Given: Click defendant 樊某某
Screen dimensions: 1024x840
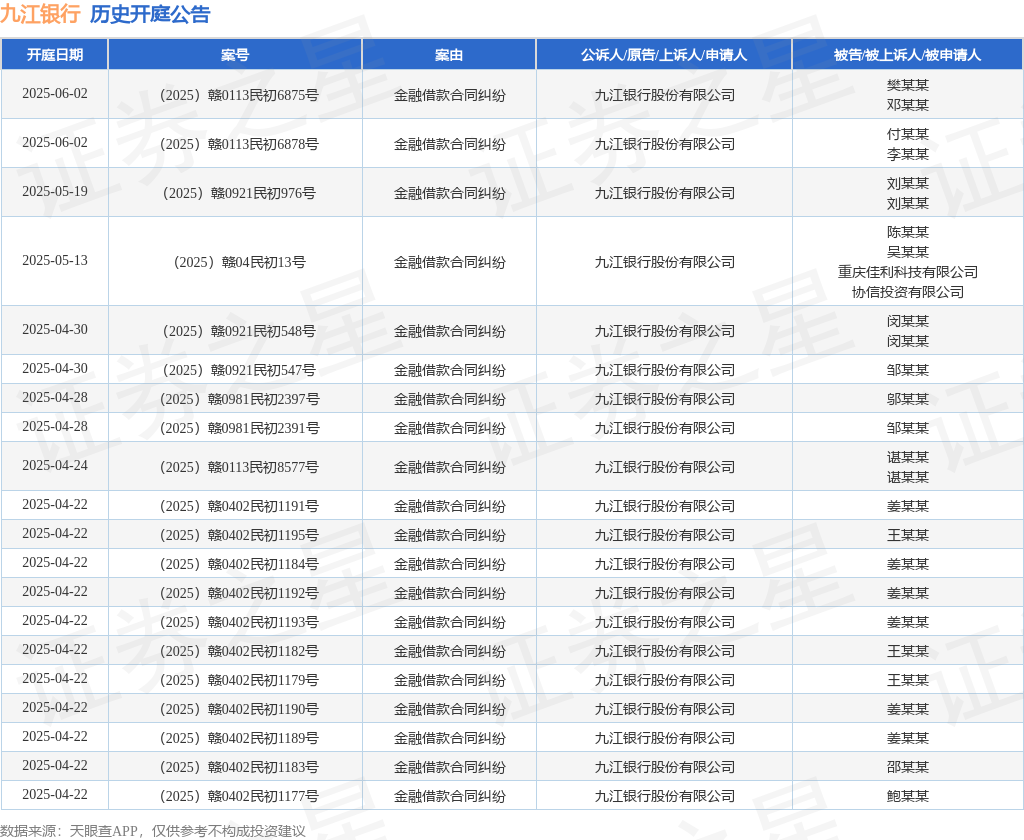Looking at the screenshot, I should click(908, 86).
